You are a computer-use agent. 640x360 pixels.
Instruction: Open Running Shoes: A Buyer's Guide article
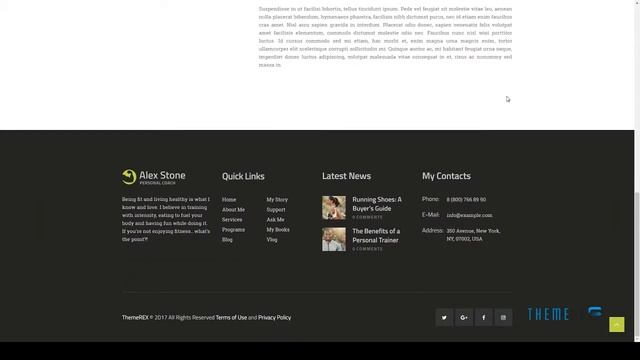tap(377, 204)
